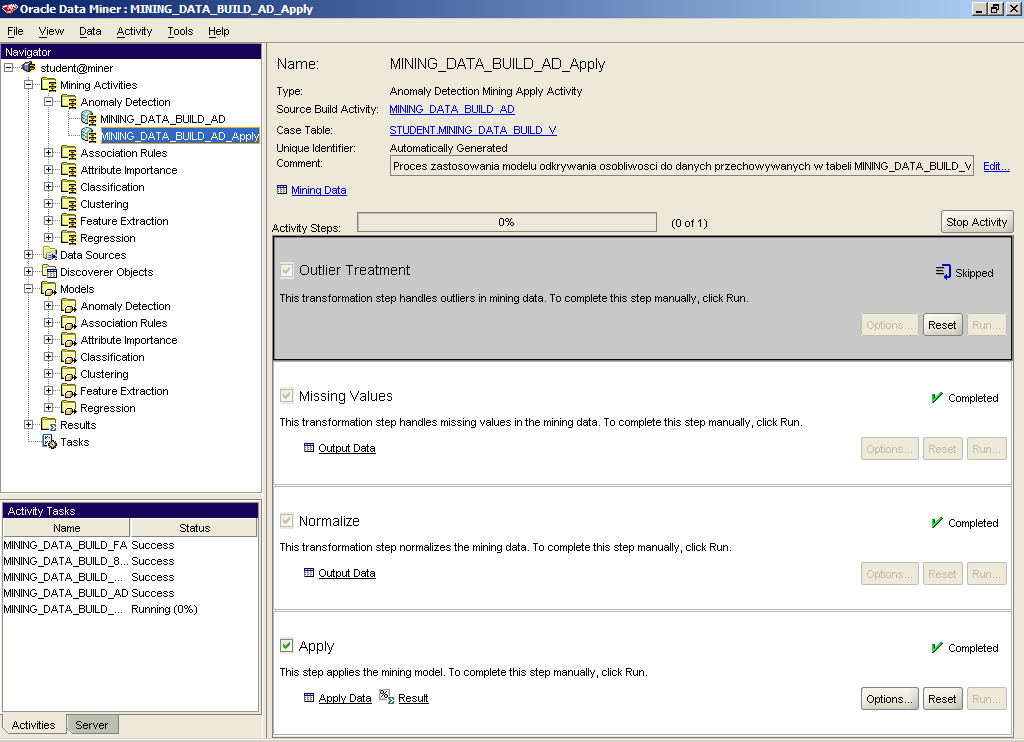Collapse the Models node

pyautogui.click(x=29, y=288)
